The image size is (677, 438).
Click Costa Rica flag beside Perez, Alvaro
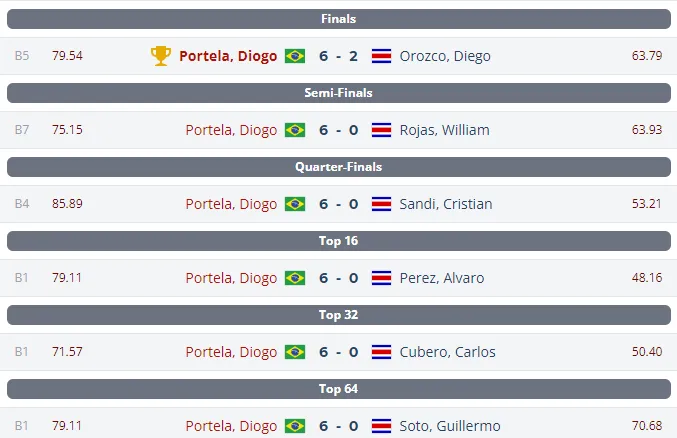(381, 278)
